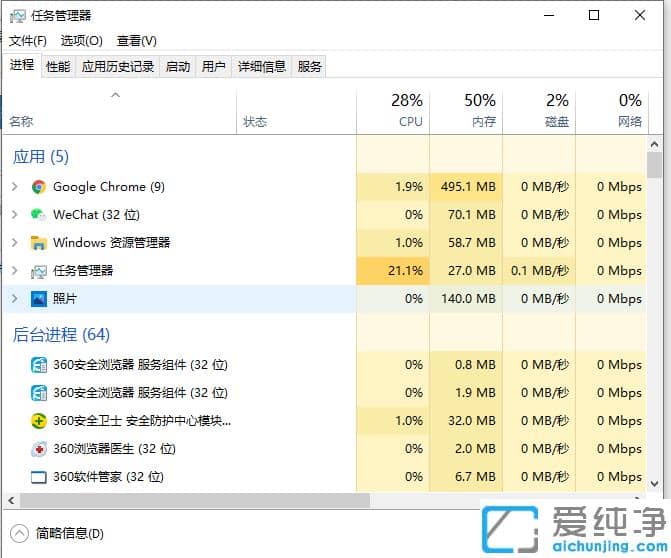Switch to the 启动 tab
The height and width of the screenshot is (558, 671).
point(177,67)
